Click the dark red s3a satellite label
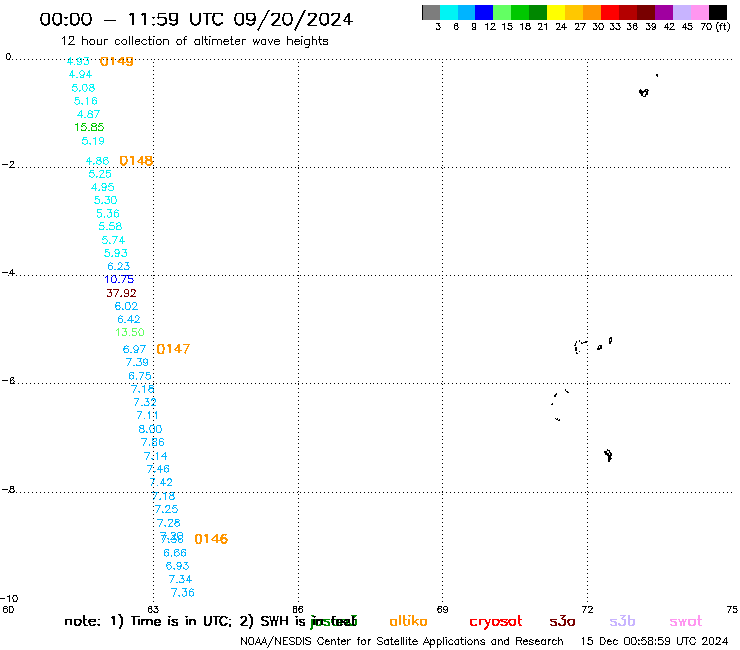Image resolution: width=740 pixels, height=650 pixels. coord(563,622)
